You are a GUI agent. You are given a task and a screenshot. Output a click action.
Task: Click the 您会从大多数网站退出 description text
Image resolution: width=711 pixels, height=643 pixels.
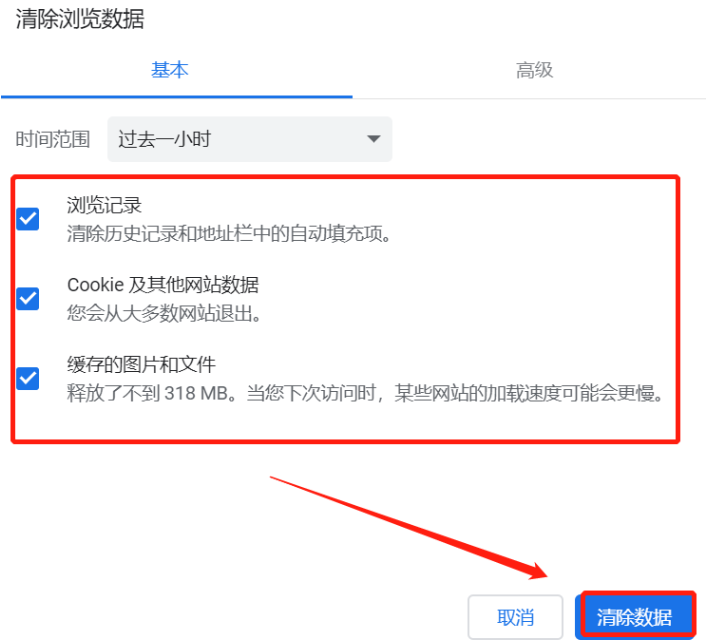[164, 313]
